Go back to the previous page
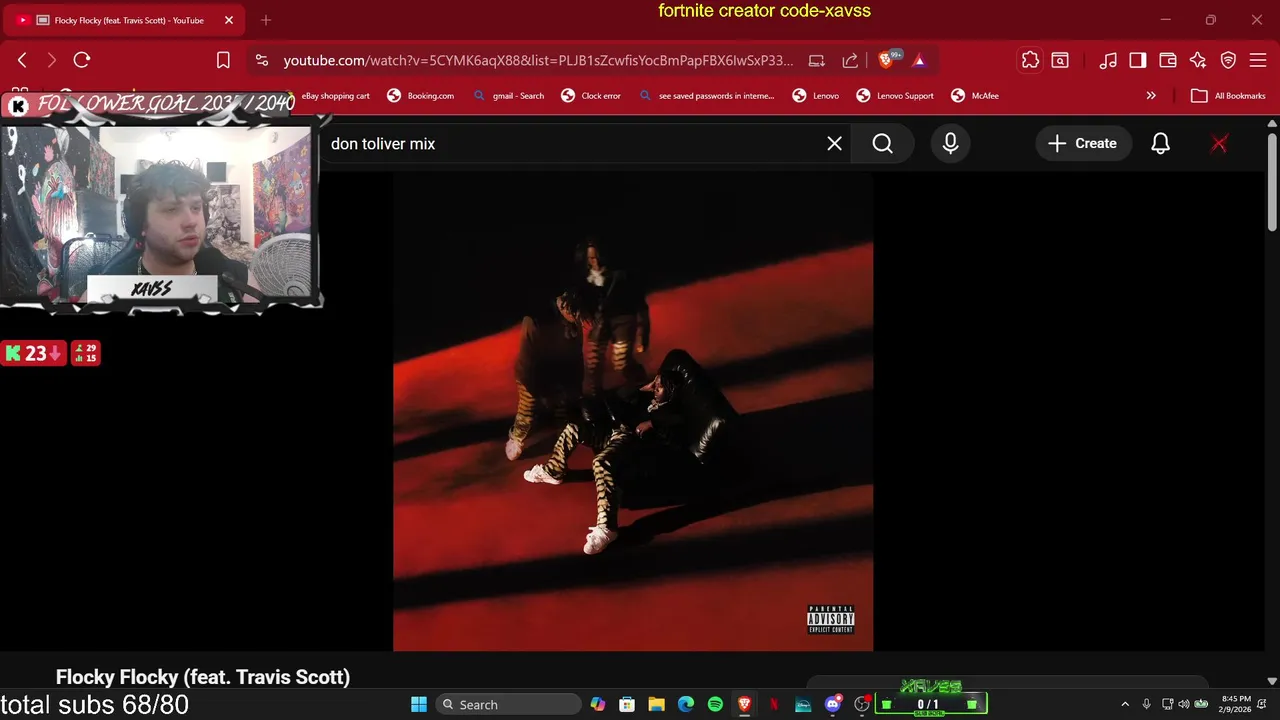This screenshot has width=1280, height=720. [x=22, y=60]
